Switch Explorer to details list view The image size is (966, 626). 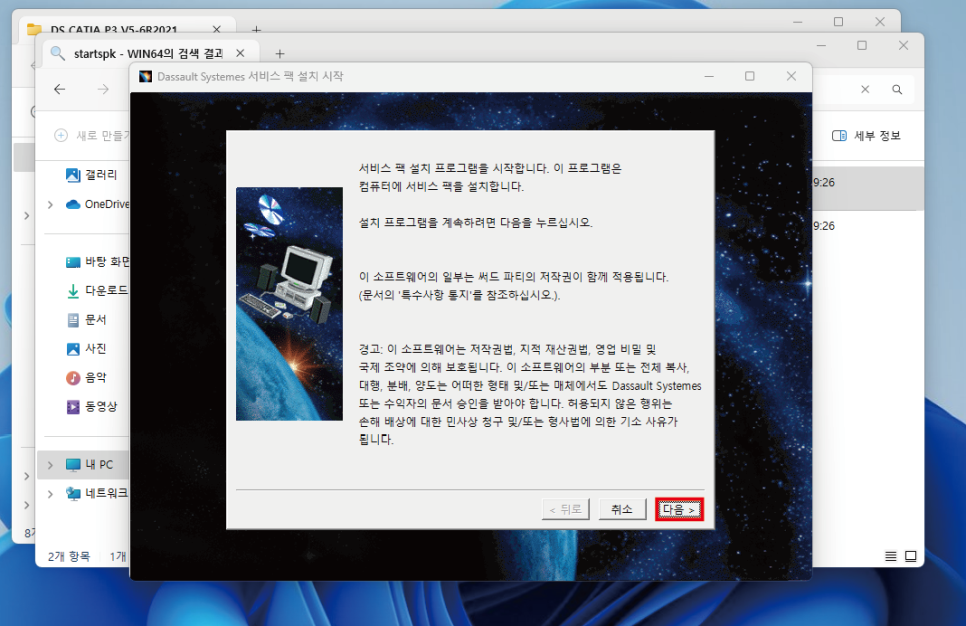coord(891,556)
